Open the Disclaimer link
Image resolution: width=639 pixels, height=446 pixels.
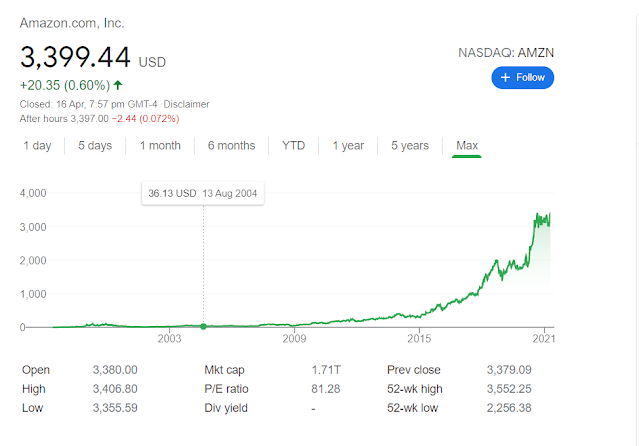[186, 104]
